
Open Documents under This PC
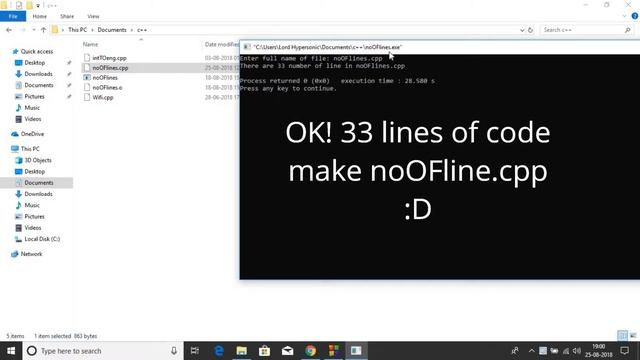[x=39, y=183]
